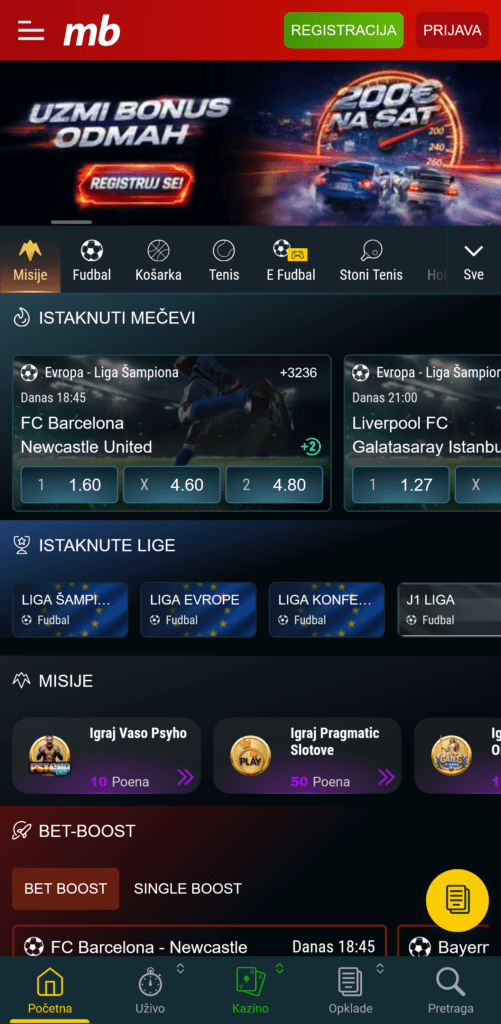Select odds 4.80 for Newcastle United

click(274, 485)
